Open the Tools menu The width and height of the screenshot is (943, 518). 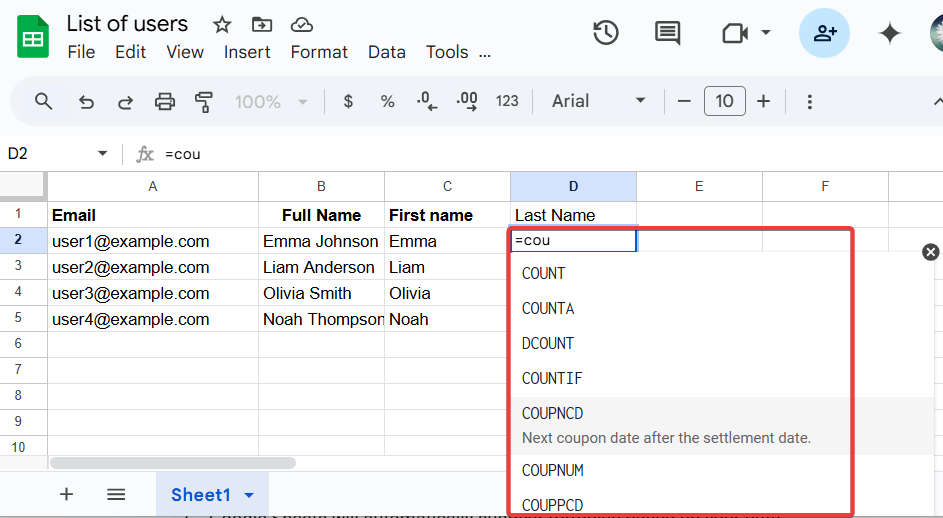click(x=447, y=52)
